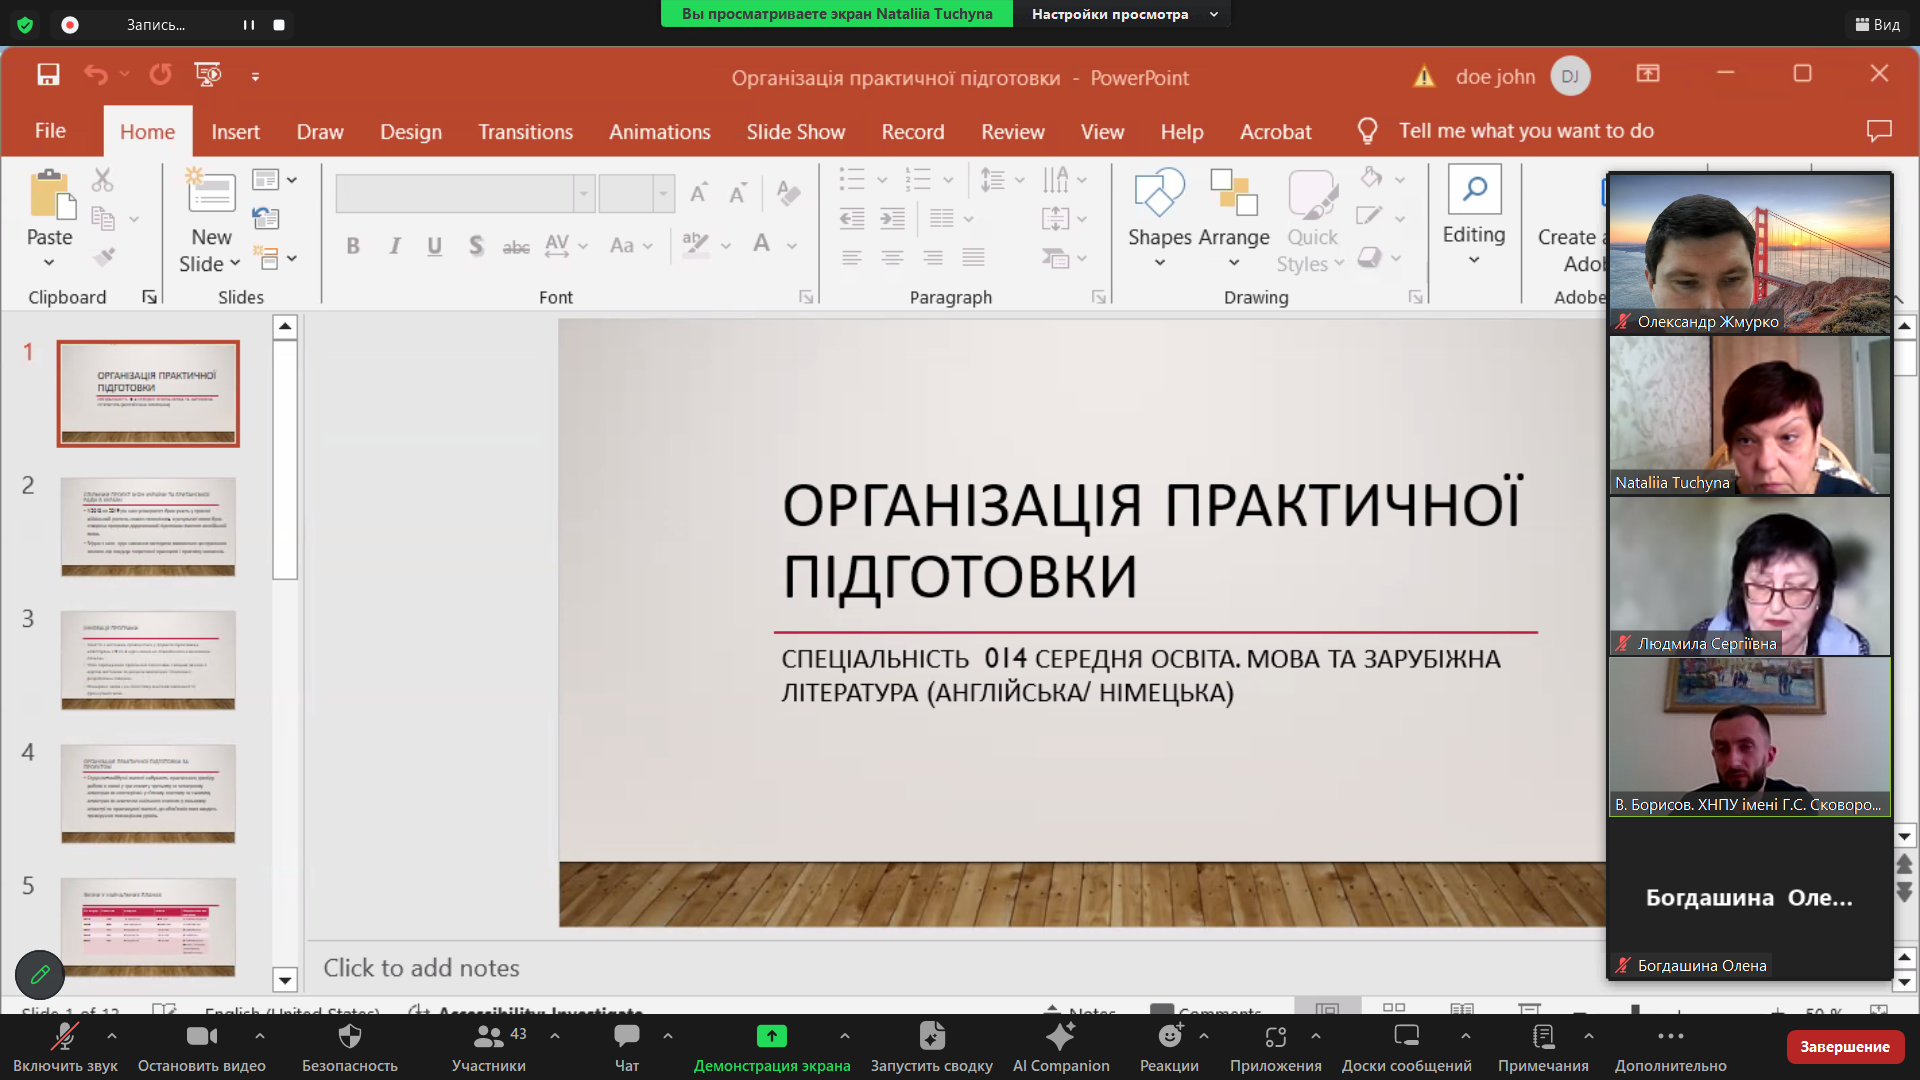Expand bullets list dropdown arrow
Image resolution: width=1920 pixels, height=1080 pixels.
[882, 180]
